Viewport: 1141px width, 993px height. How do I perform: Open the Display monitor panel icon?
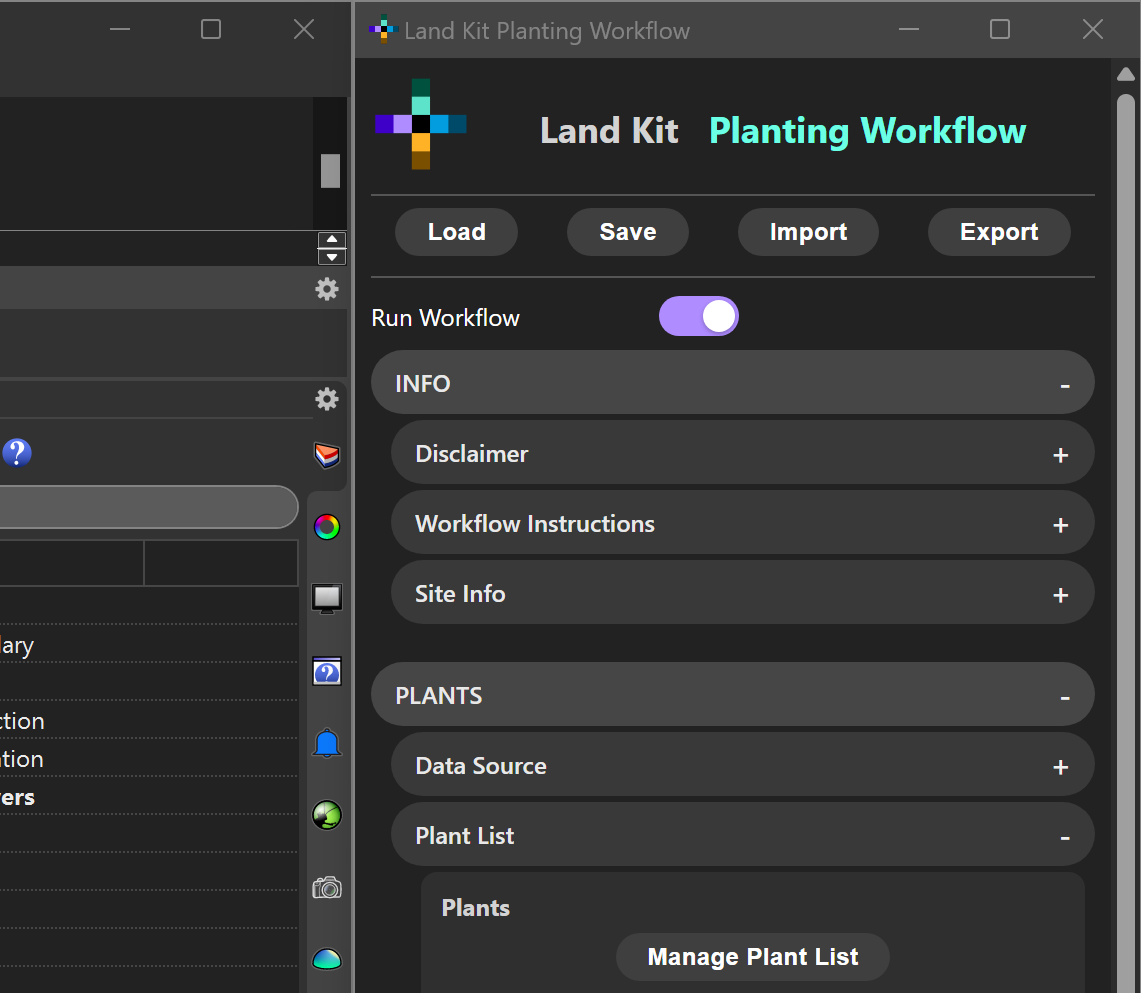coord(327,599)
